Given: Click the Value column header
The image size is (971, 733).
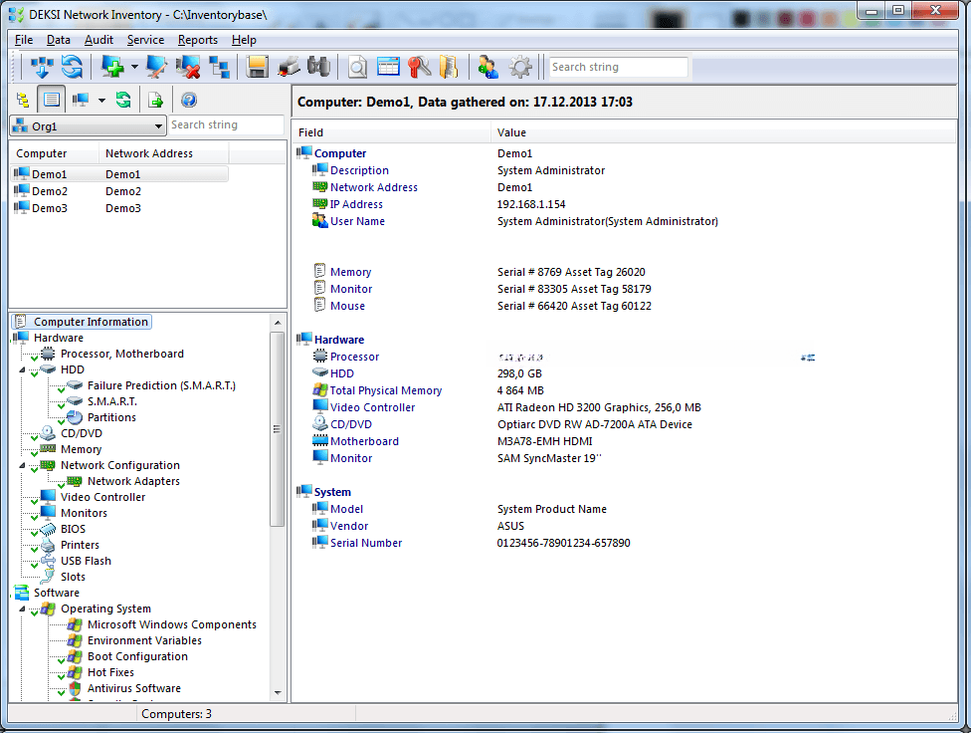Looking at the screenshot, I should 723,132.
